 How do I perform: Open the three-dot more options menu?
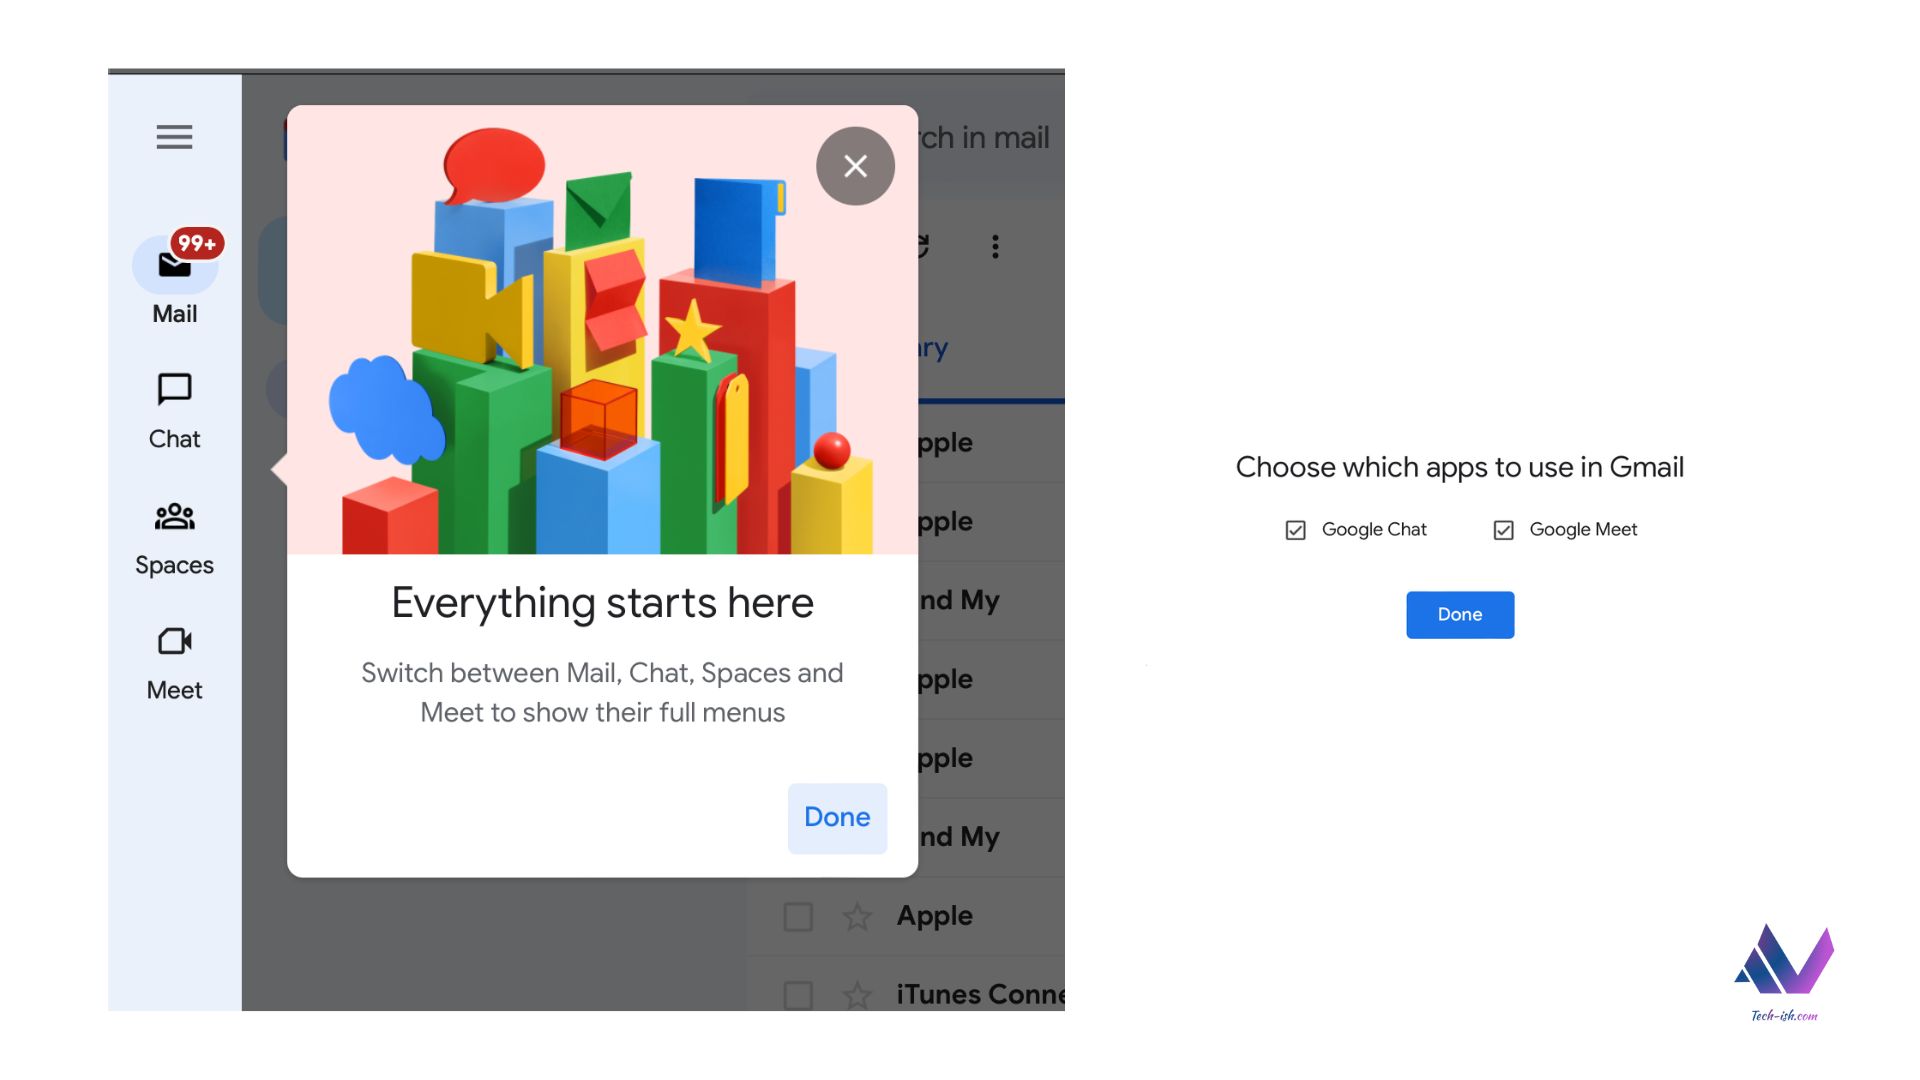click(x=995, y=247)
